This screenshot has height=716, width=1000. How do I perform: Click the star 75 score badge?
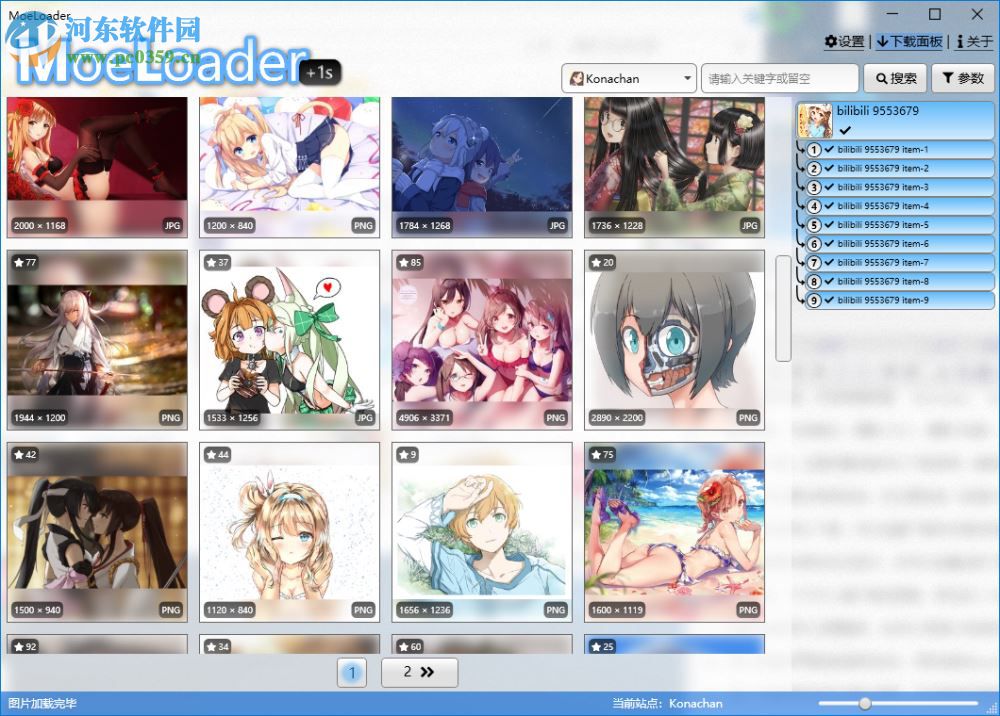(x=603, y=455)
